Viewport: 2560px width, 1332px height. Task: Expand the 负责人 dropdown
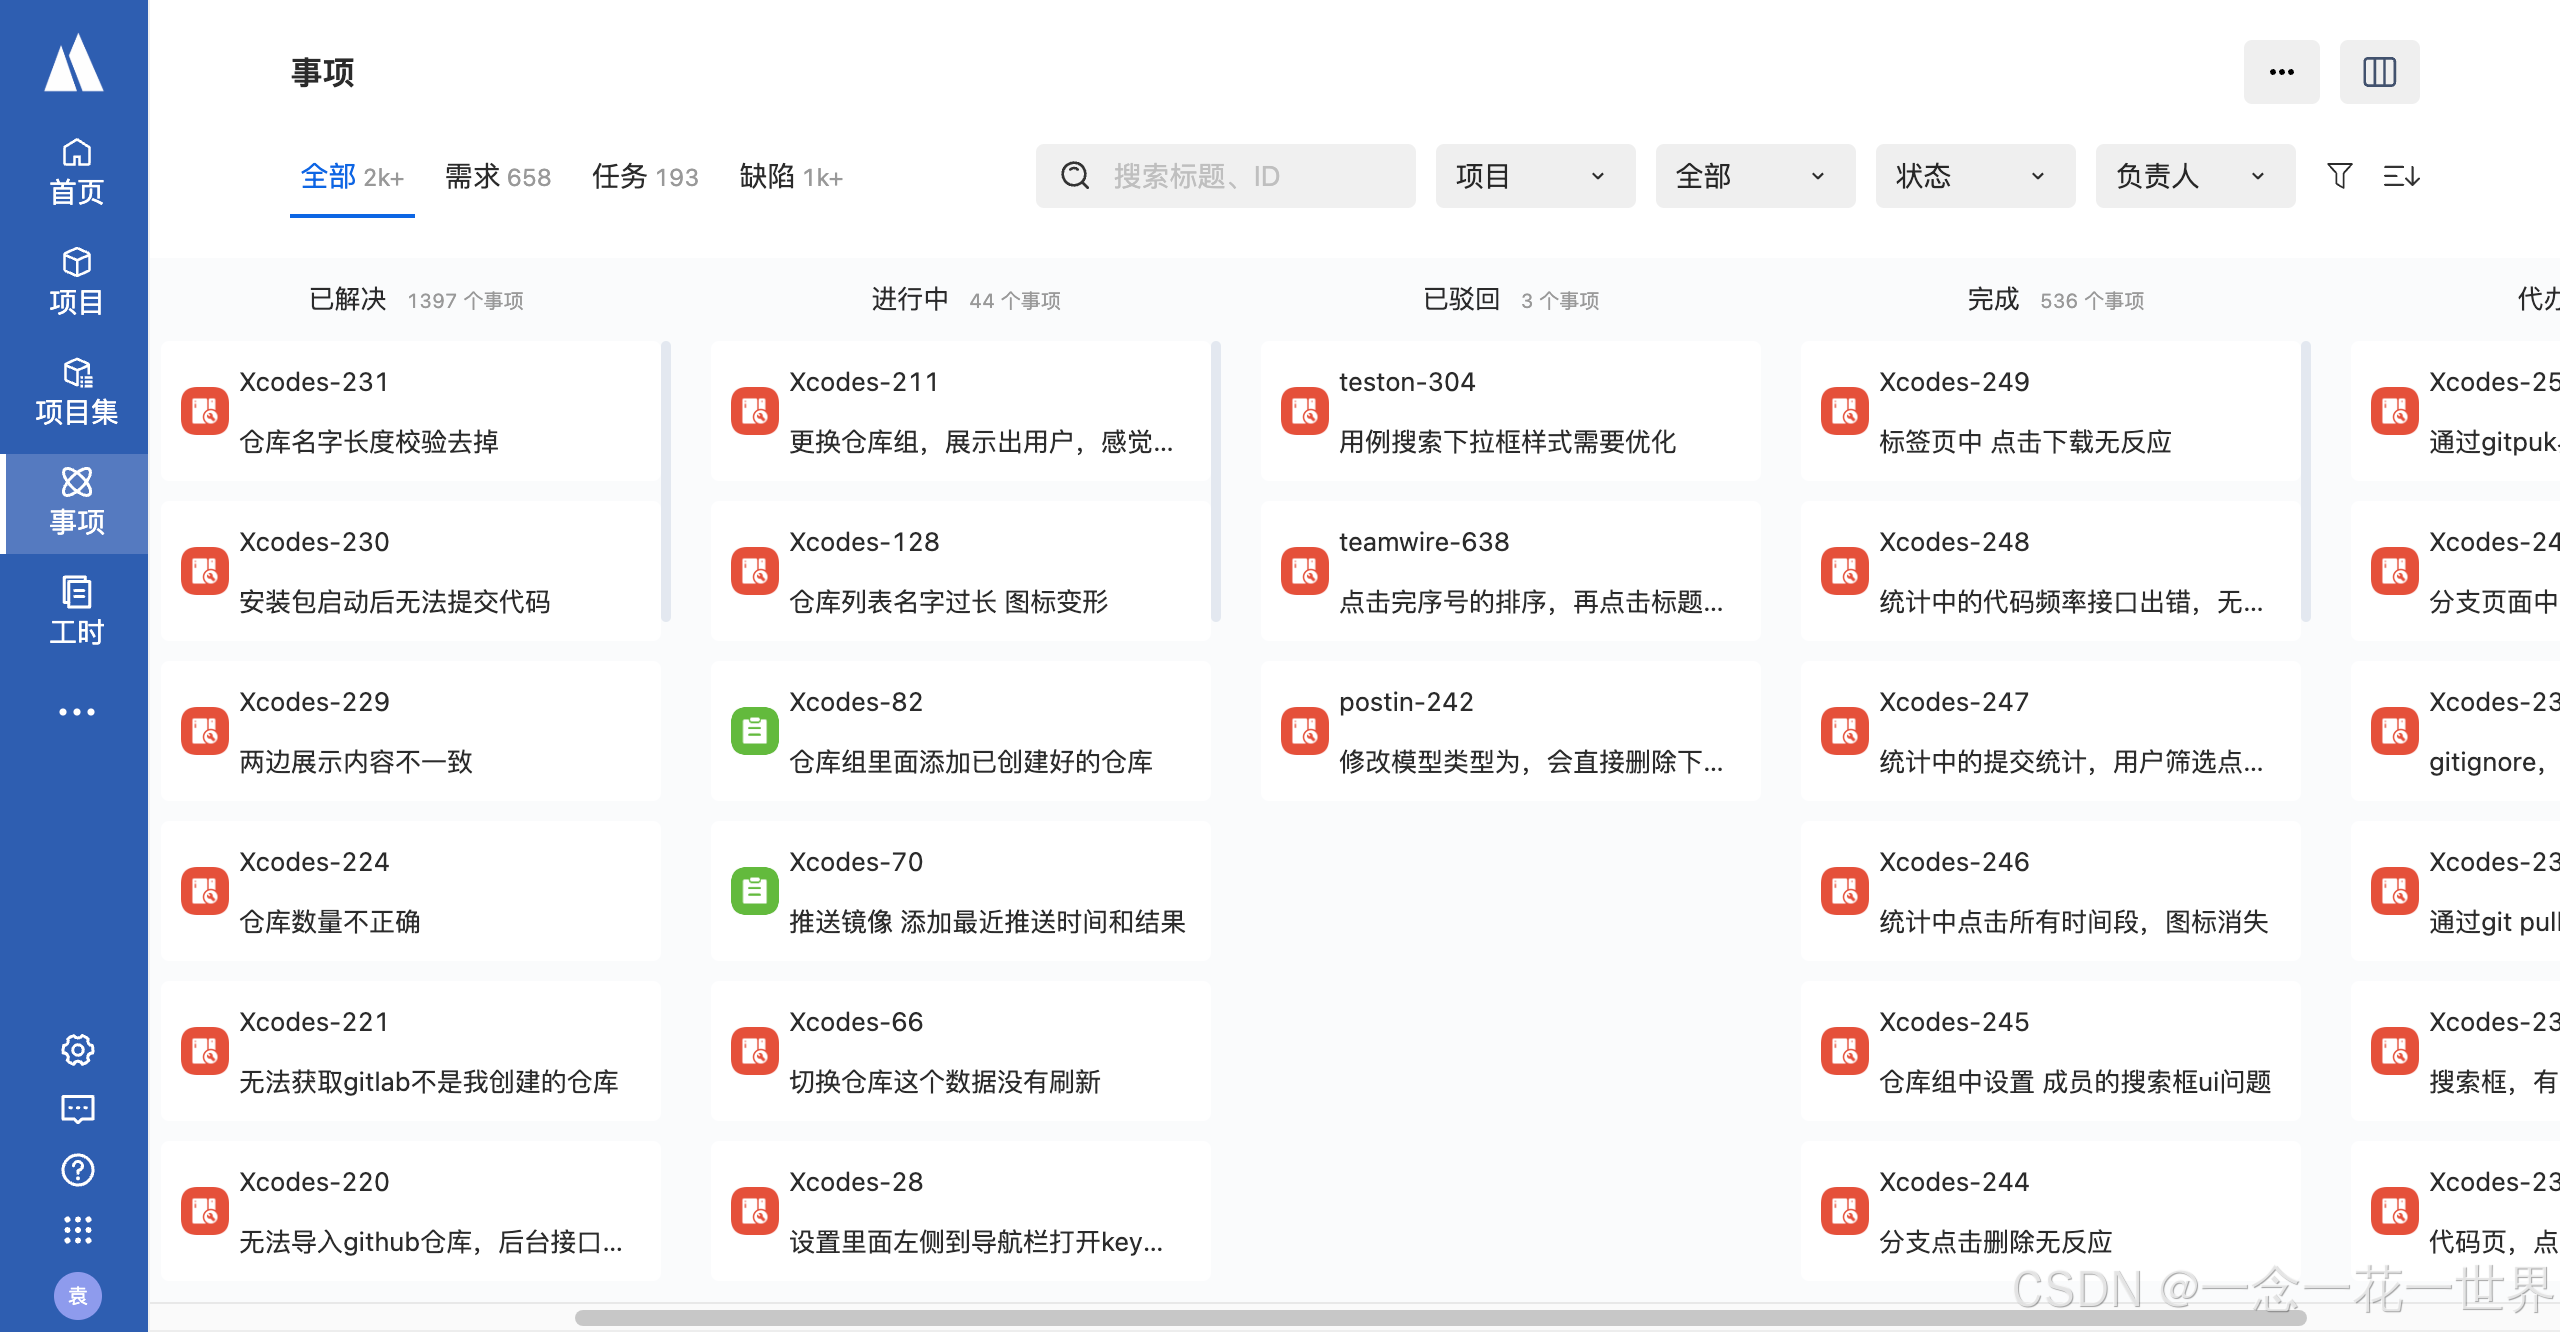click(x=2195, y=176)
